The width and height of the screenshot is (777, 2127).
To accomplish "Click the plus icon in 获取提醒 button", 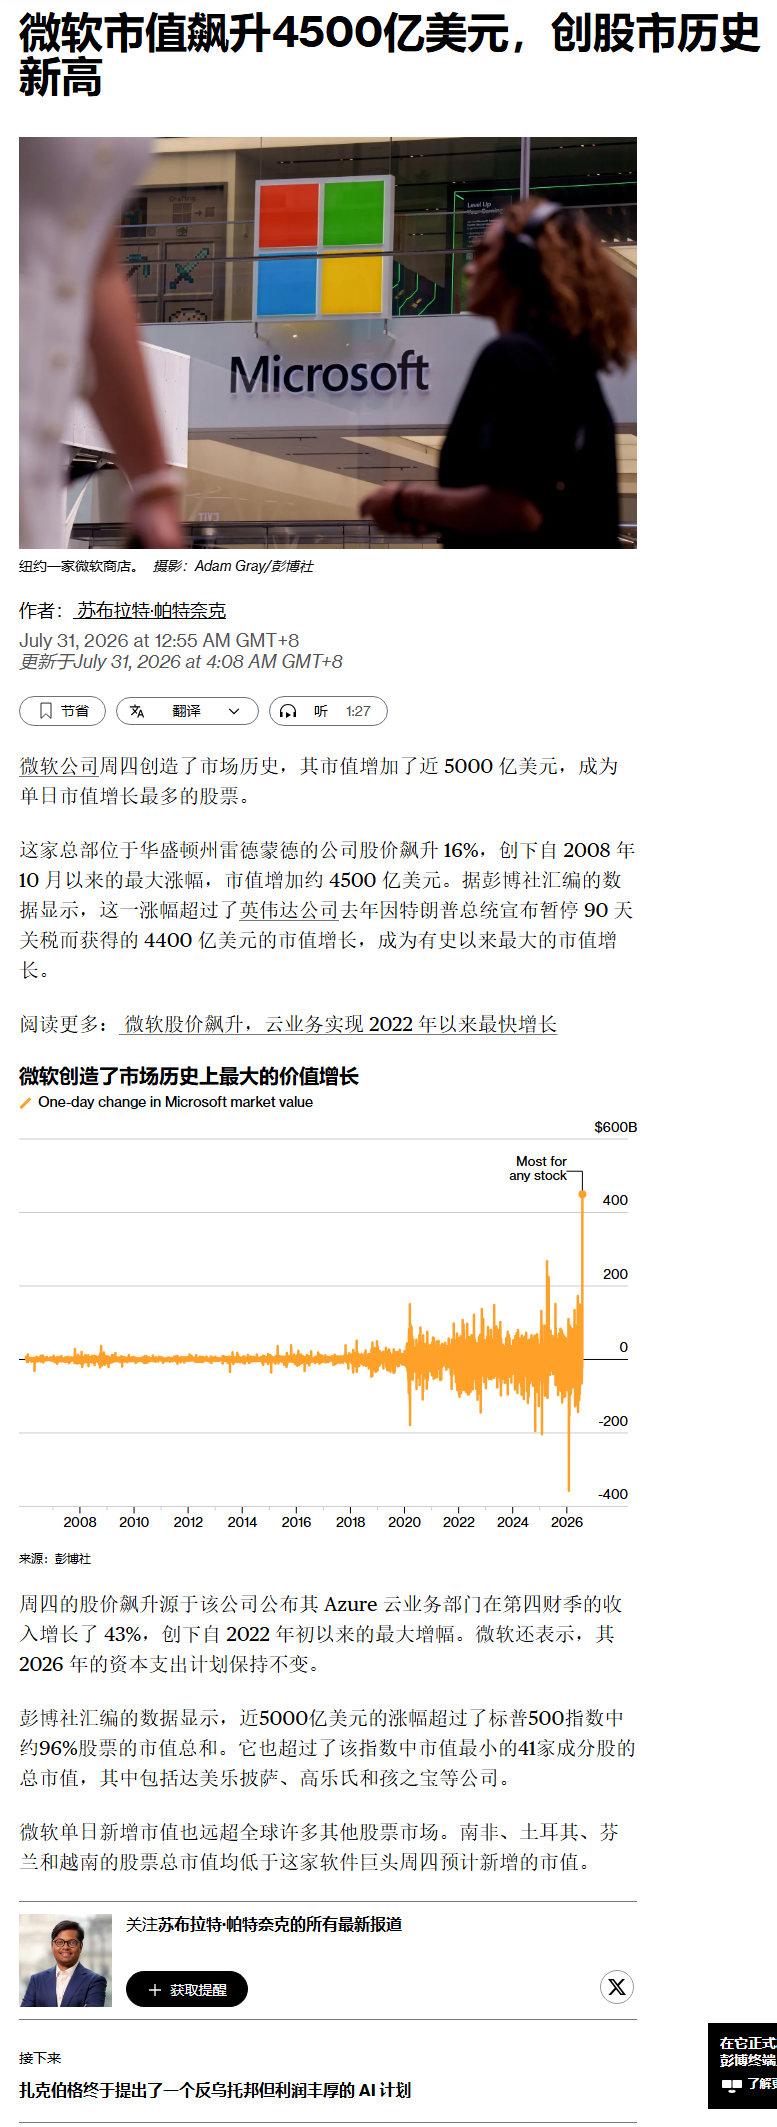I will [x=155, y=1990].
